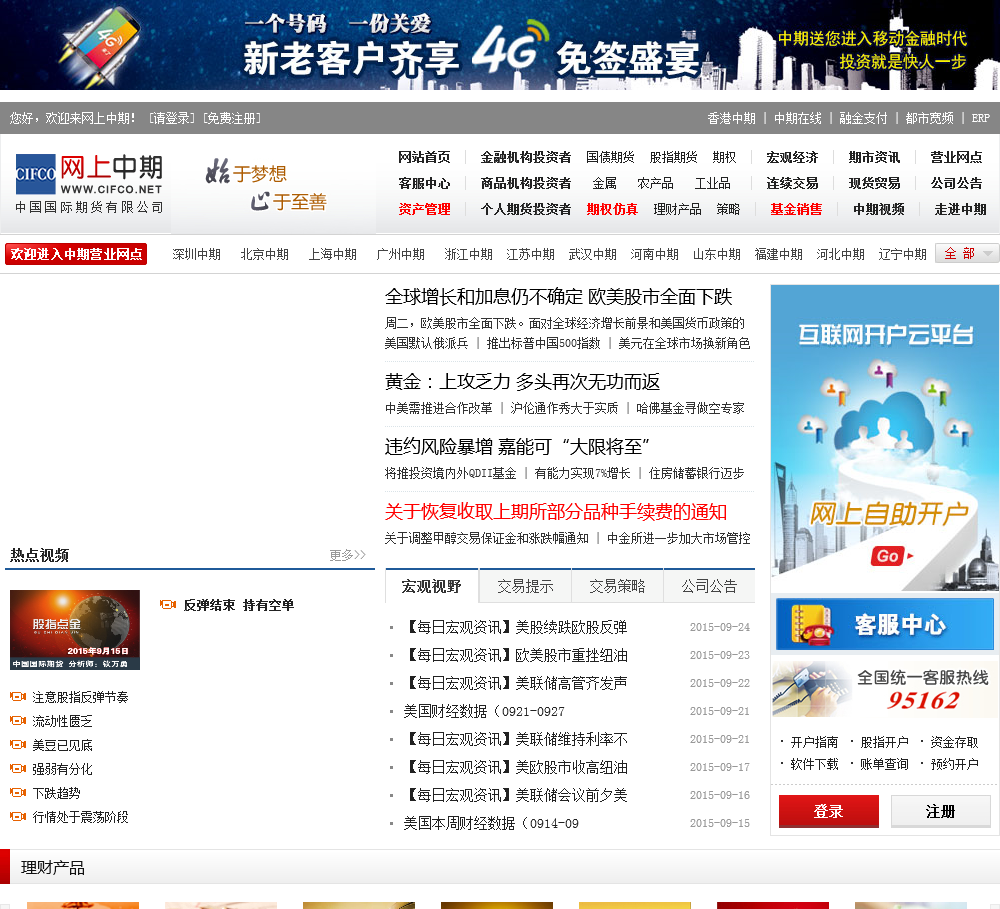The height and width of the screenshot is (909, 1000).
Task: Click the telephone icon in 客服中心 banner
Action: 811,624
